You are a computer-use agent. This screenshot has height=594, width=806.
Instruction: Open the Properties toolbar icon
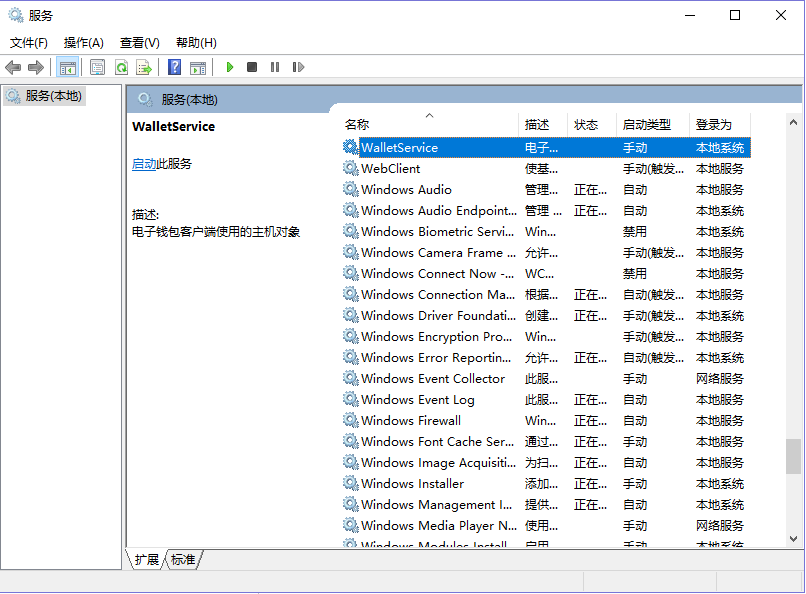click(97, 67)
